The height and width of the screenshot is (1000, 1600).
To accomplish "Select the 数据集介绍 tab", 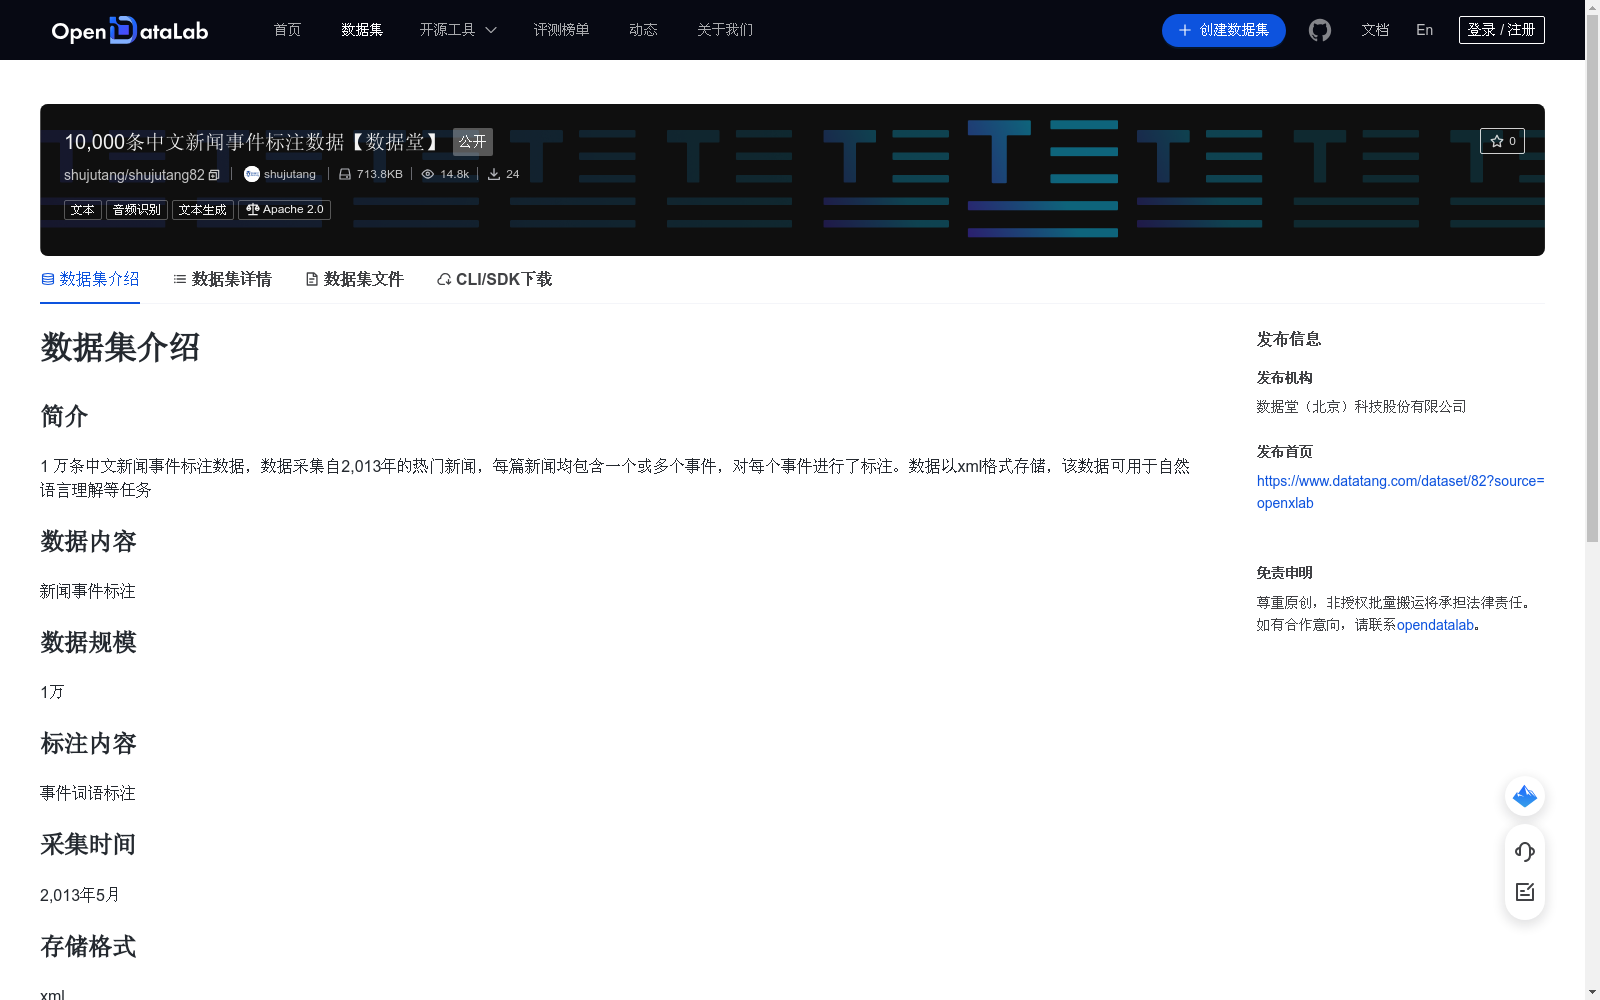I will (90, 279).
